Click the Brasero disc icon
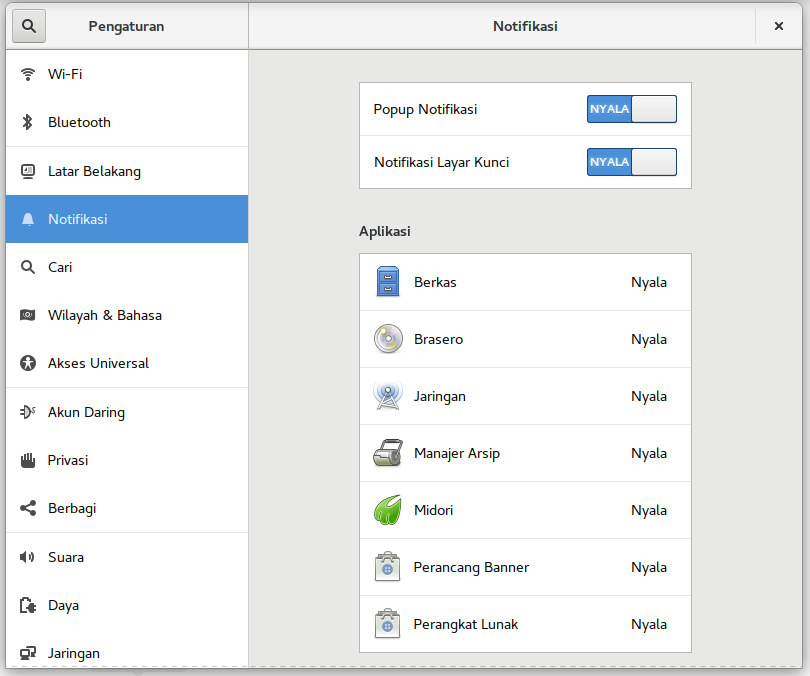The image size is (810, 676). point(387,339)
